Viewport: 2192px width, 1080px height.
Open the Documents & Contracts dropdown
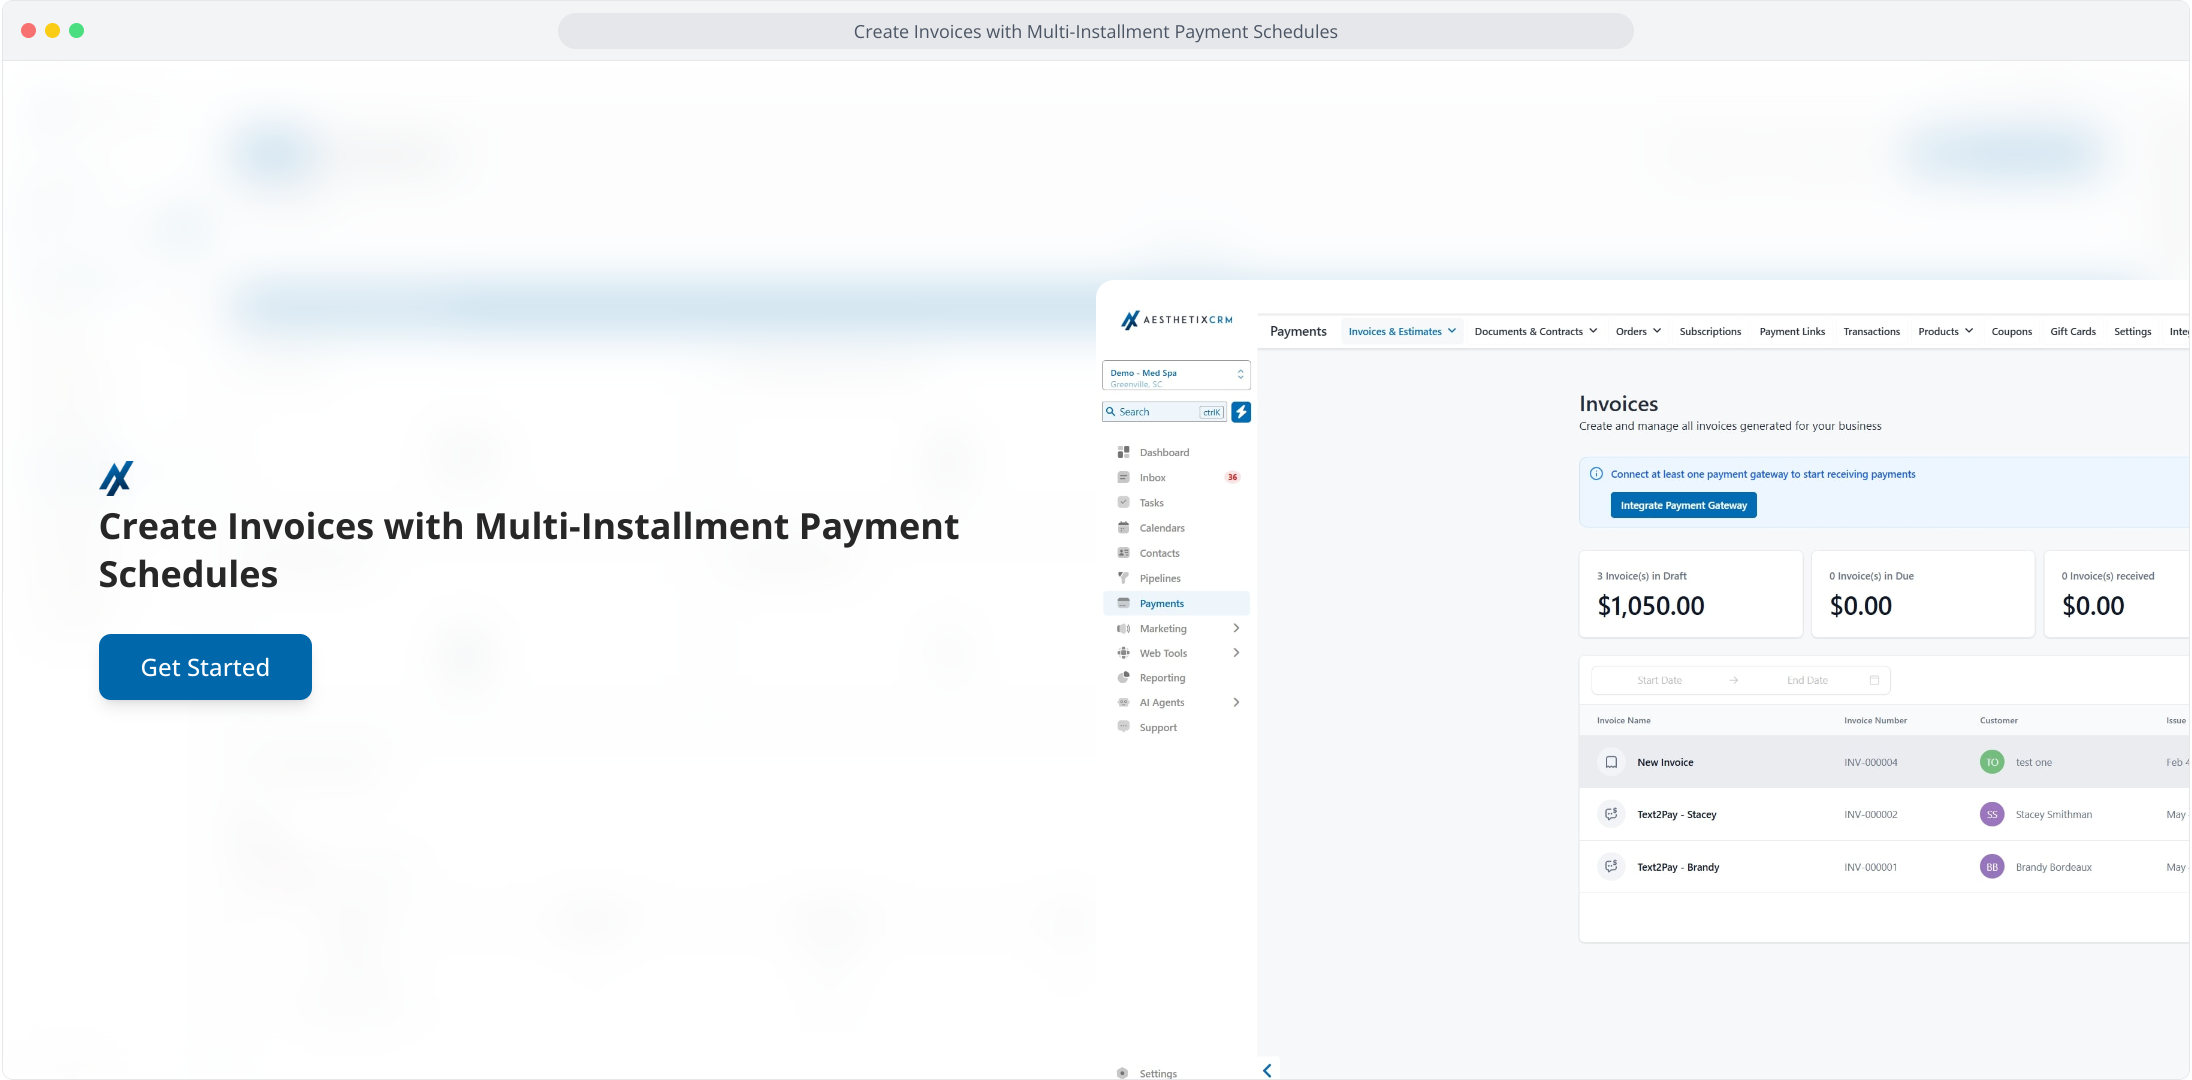click(x=1535, y=331)
